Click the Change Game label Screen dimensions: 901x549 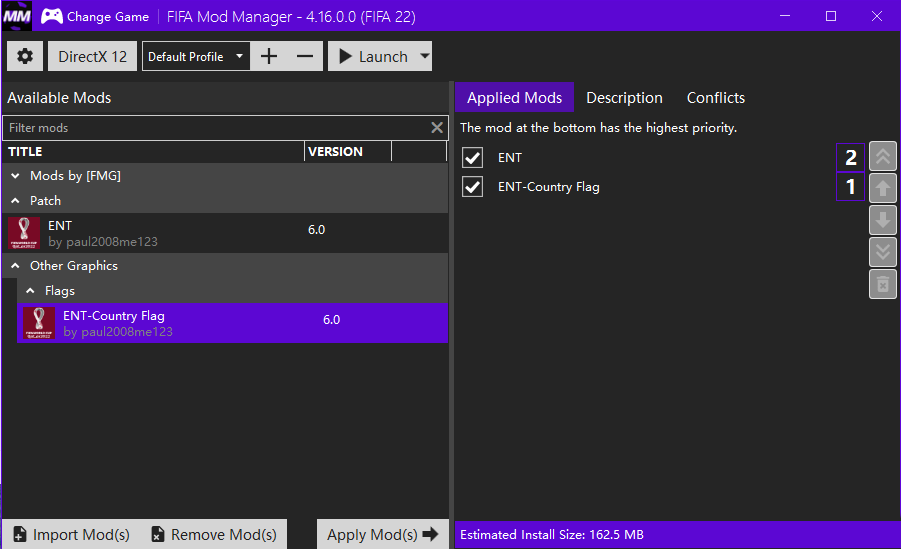(108, 17)
